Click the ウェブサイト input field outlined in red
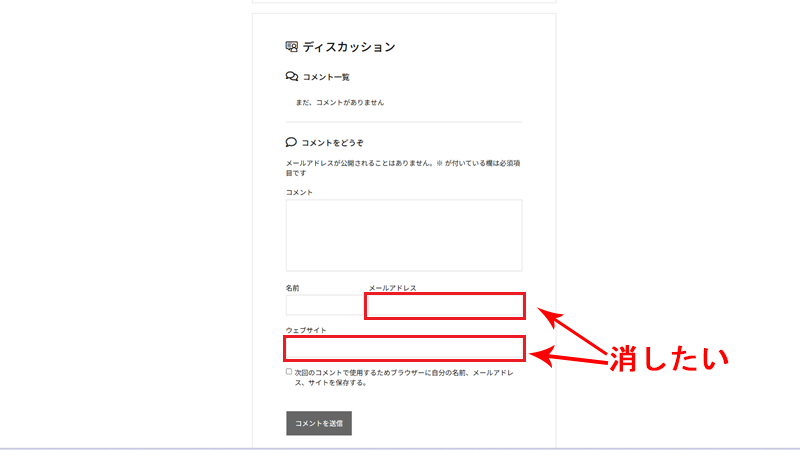Image resolution: width=800 pixels, height=450 pixels. coord(404,348)
